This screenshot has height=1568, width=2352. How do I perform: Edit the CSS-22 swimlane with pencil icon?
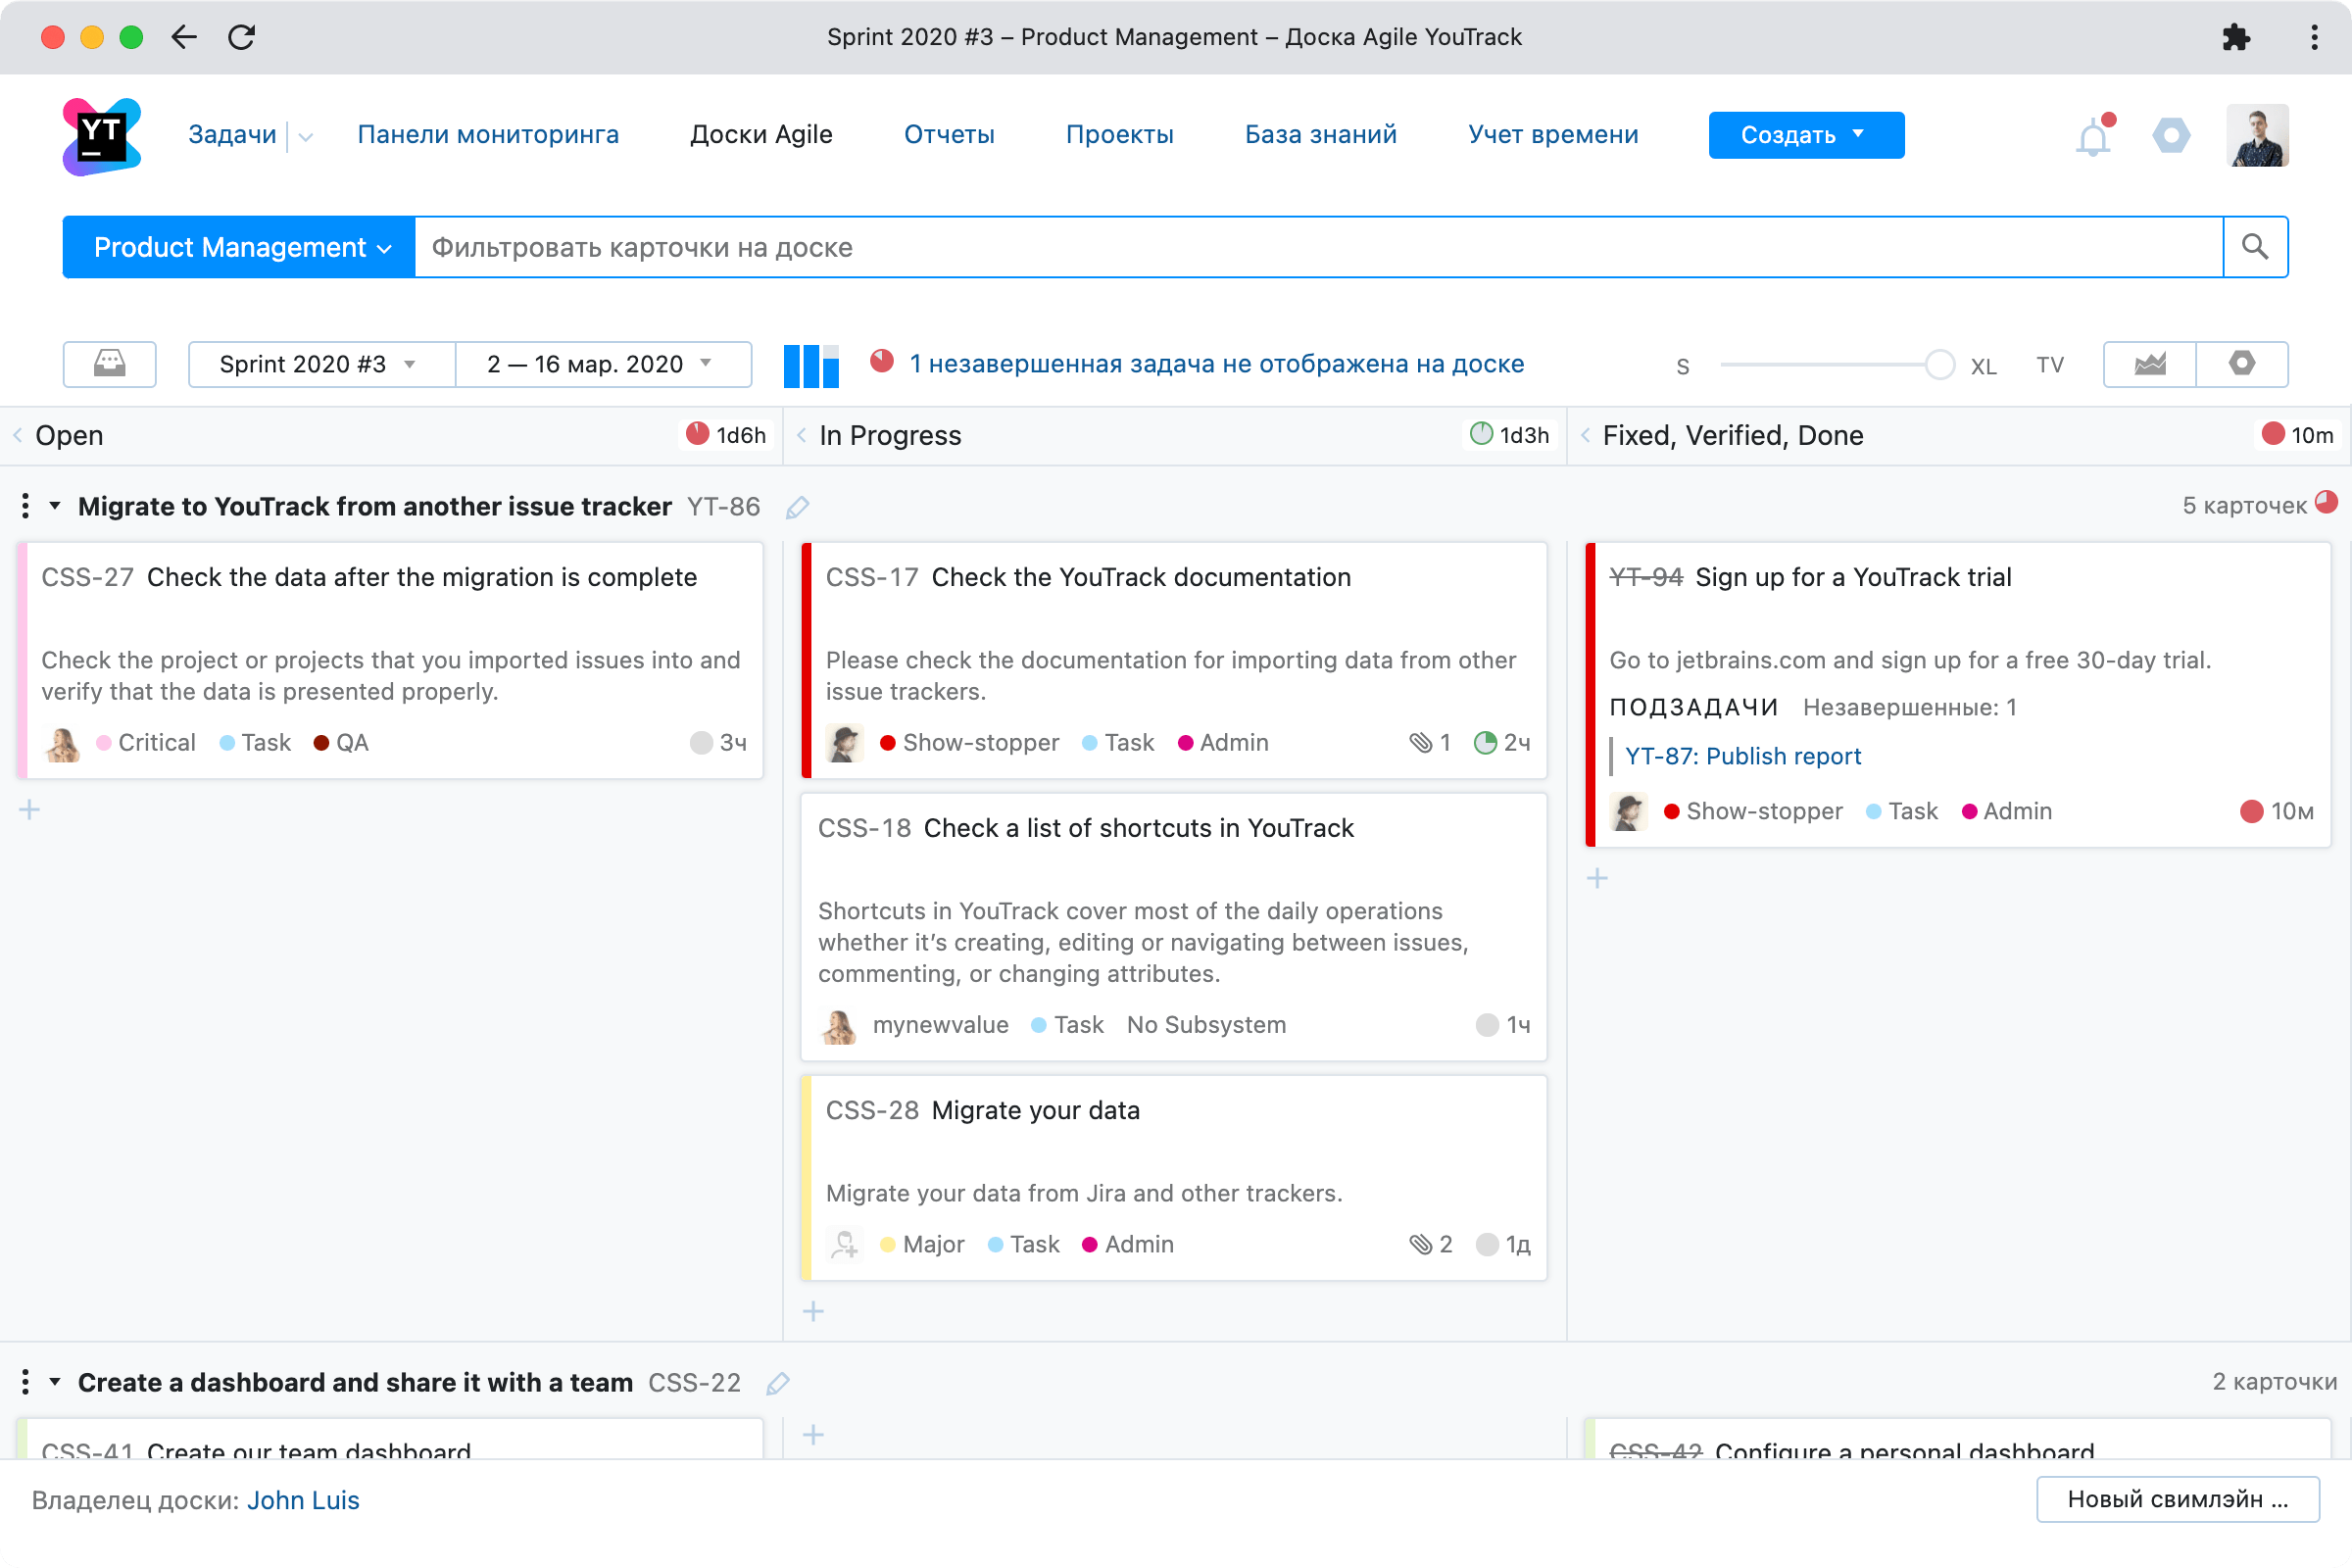click(x=778, y=1384)
